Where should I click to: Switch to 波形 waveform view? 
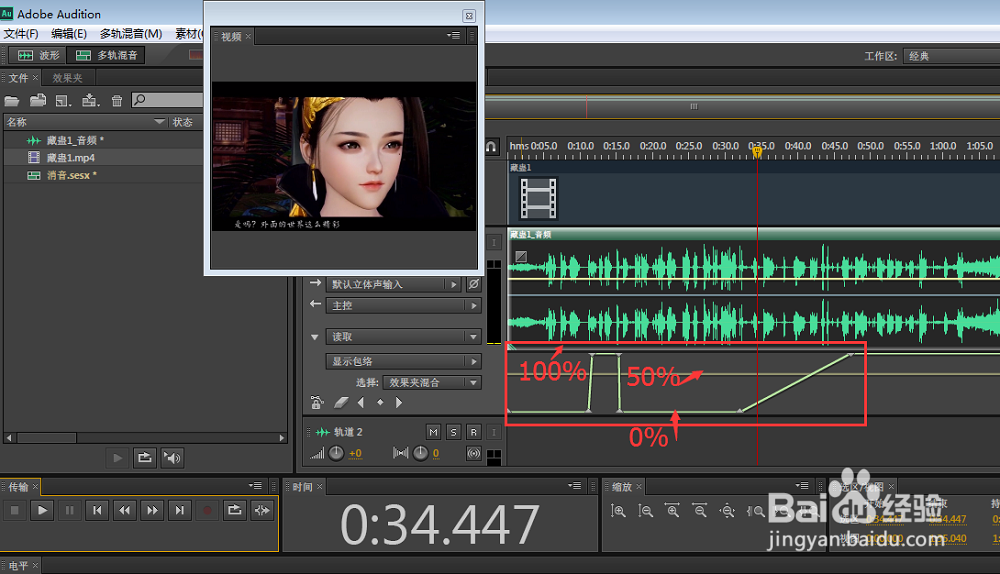coord(38,55)
